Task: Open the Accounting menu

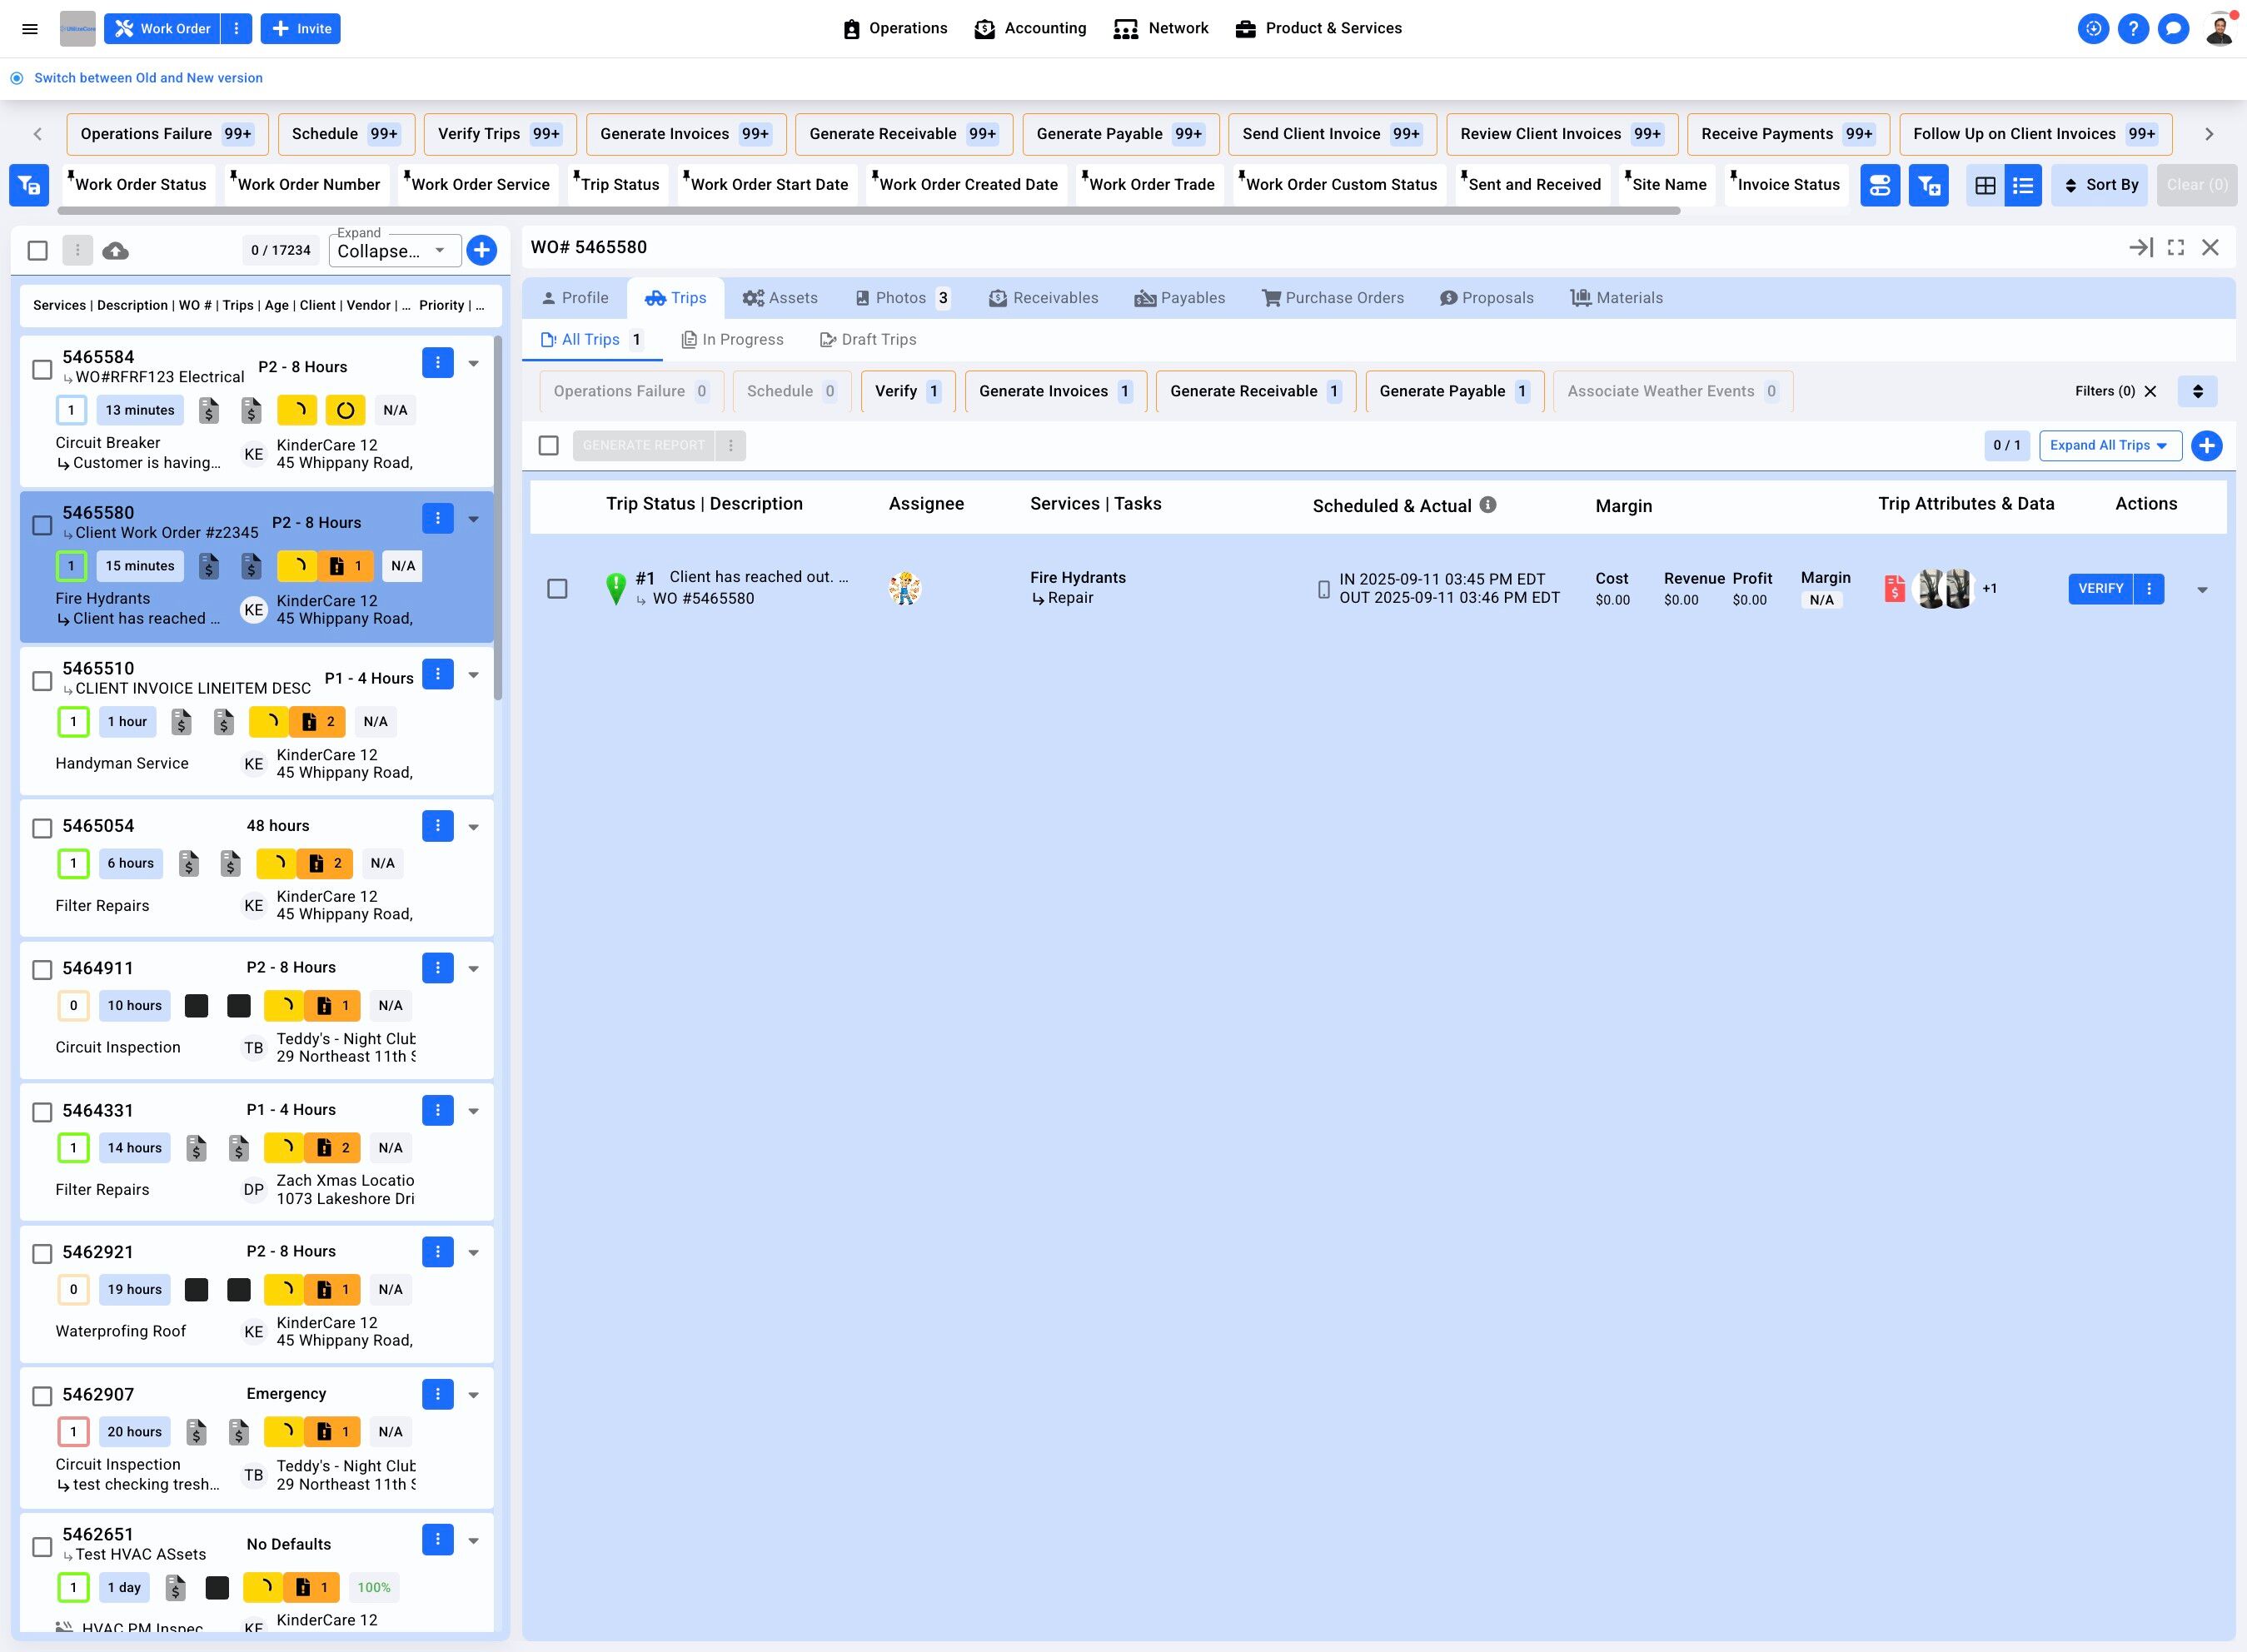Action: pos(1030,29)
